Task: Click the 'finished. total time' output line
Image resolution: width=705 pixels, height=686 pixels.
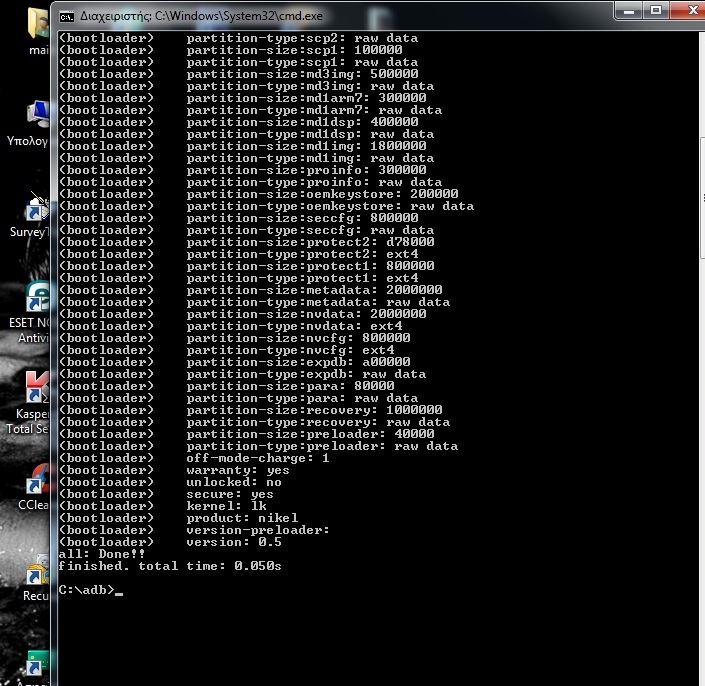Action: (169, 566)
